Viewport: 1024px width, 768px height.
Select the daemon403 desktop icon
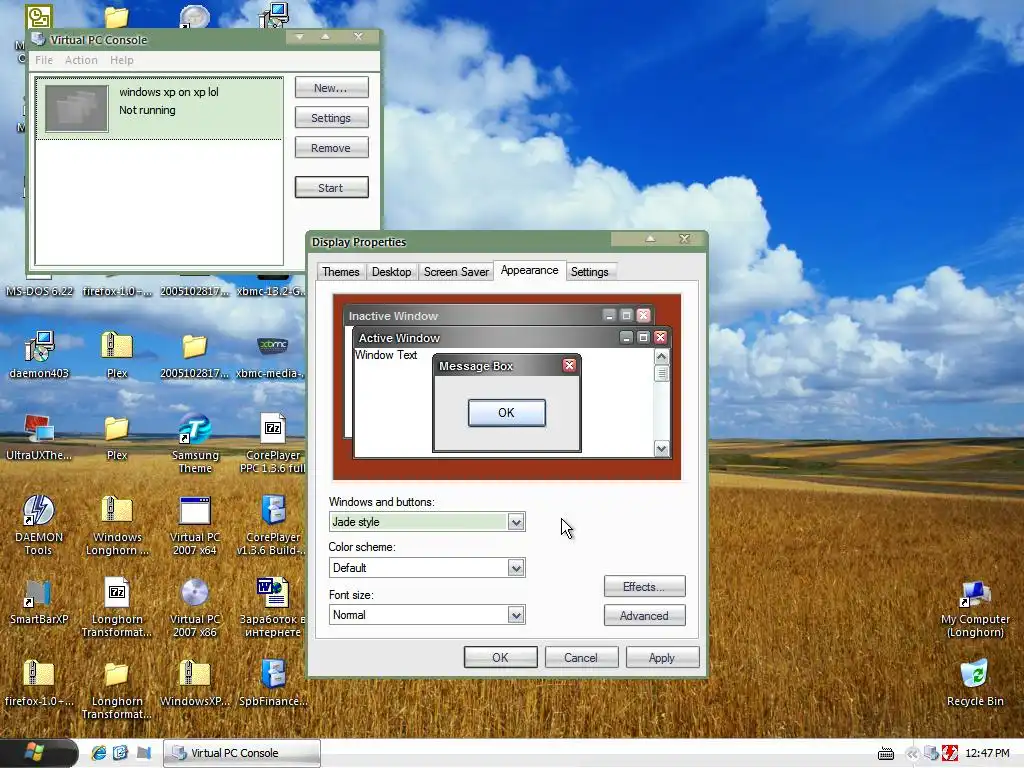pos(39,347)
